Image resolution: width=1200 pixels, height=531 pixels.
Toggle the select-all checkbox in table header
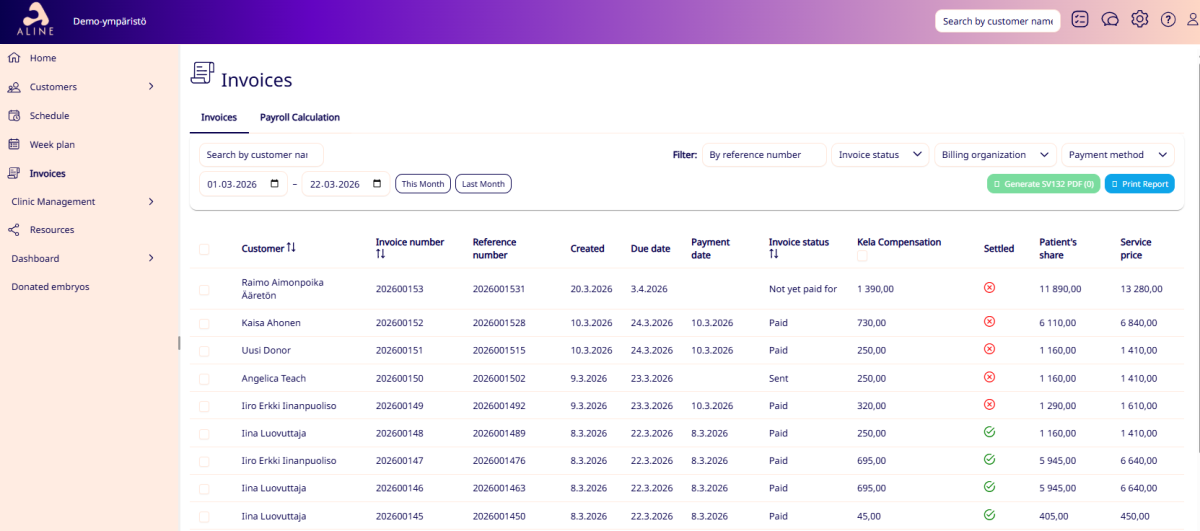204,249
